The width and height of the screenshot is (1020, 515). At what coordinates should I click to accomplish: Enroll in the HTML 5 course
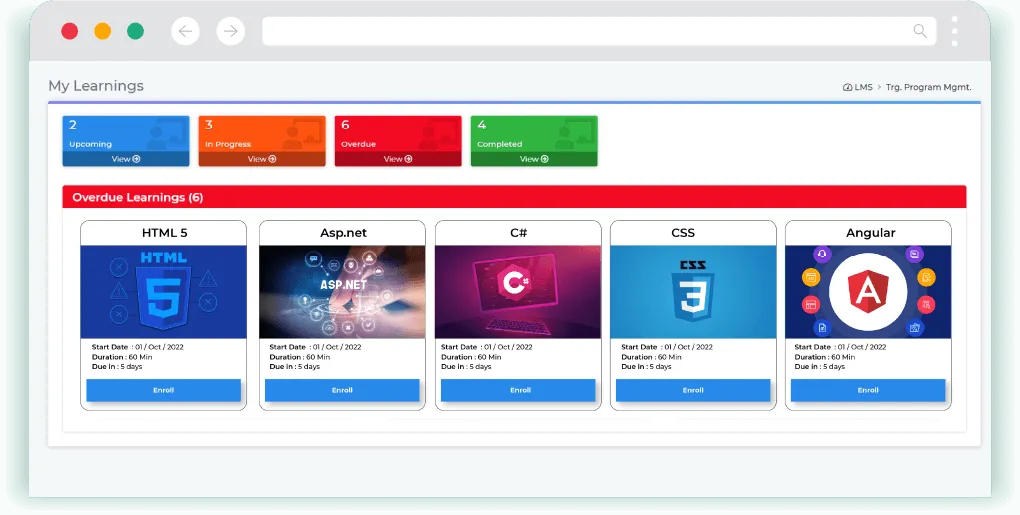click(163, 390)
